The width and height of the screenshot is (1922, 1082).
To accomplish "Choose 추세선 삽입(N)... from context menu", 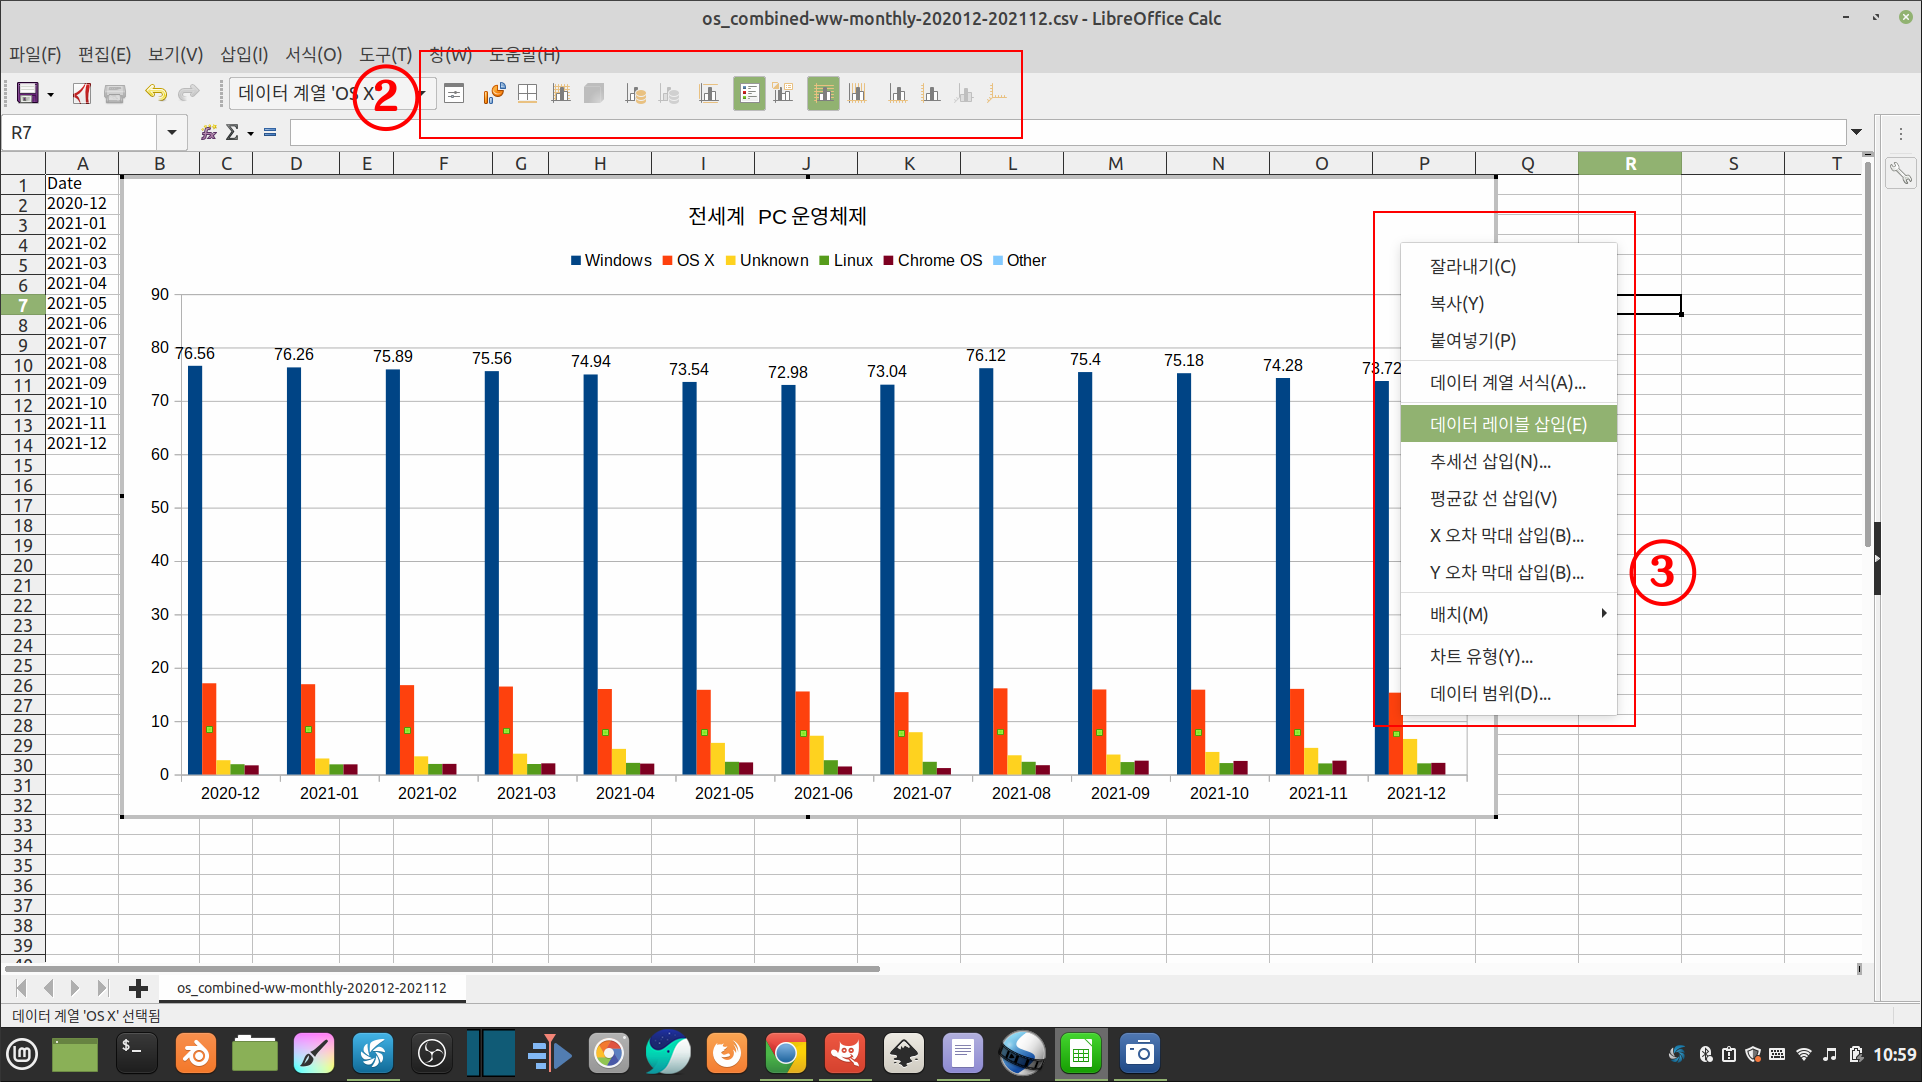I will coord(1490,461).
